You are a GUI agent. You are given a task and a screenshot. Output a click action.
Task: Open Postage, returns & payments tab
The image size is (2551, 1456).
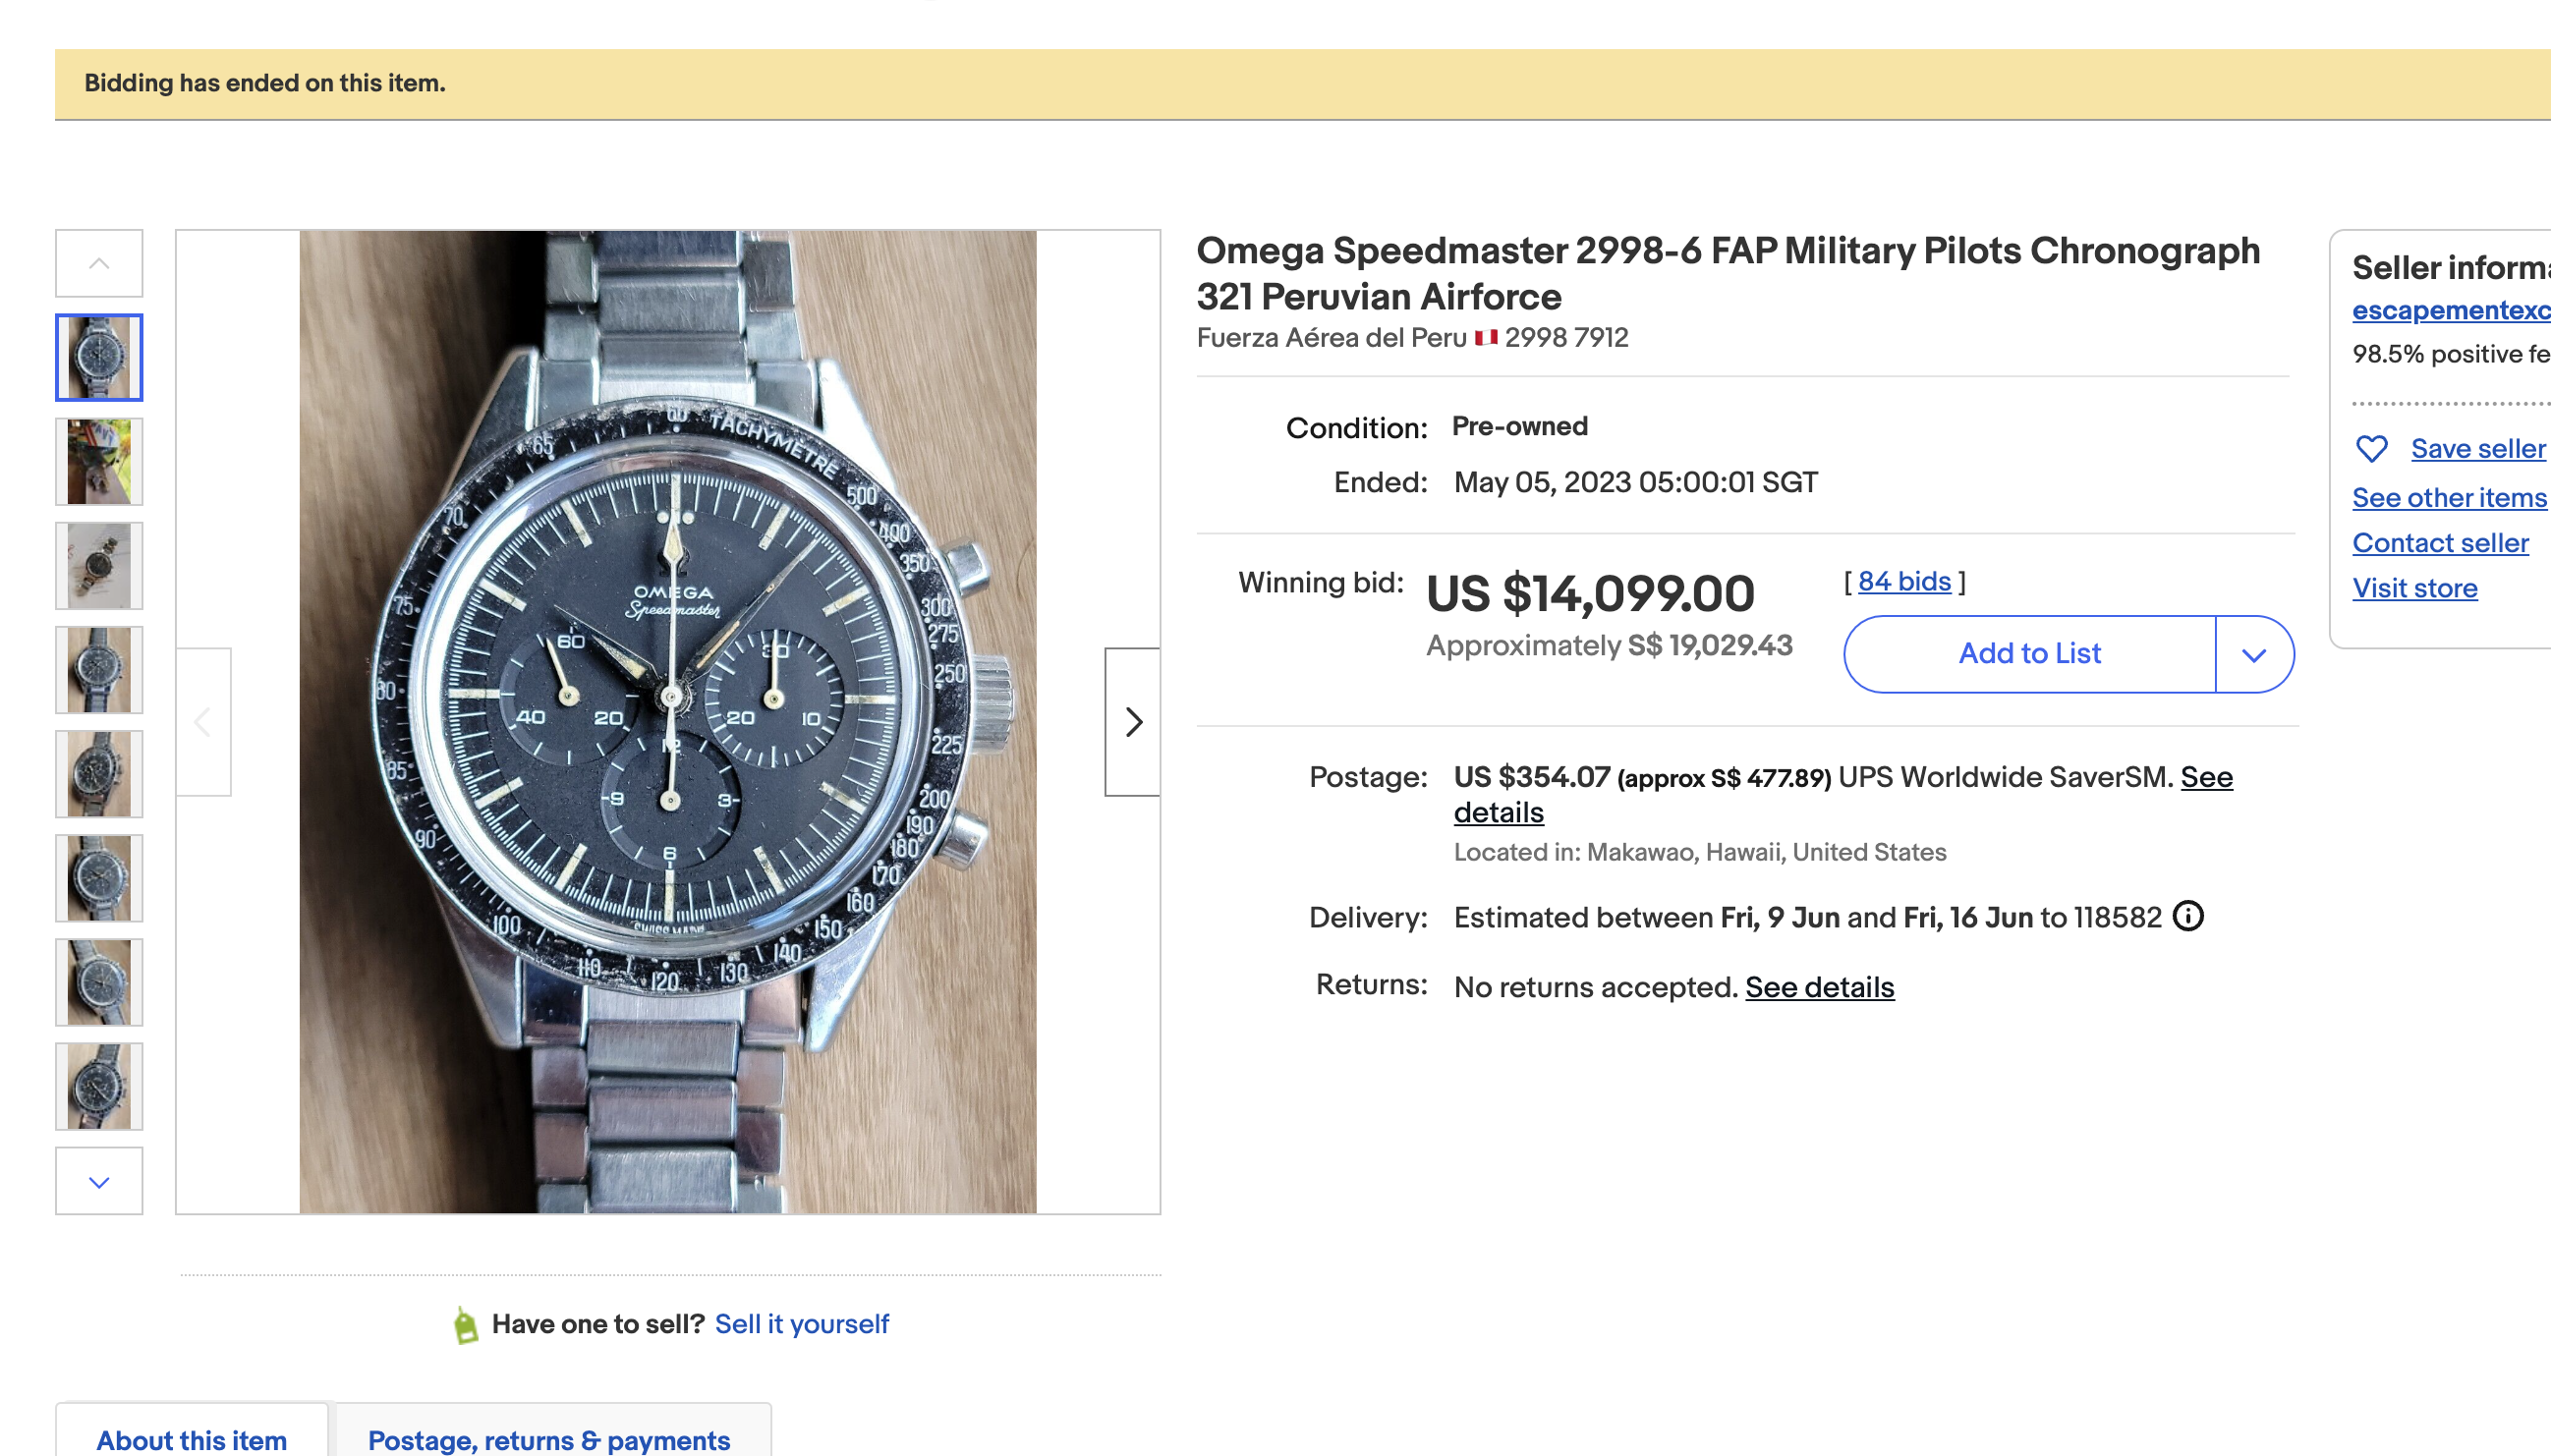(549, 1439)
